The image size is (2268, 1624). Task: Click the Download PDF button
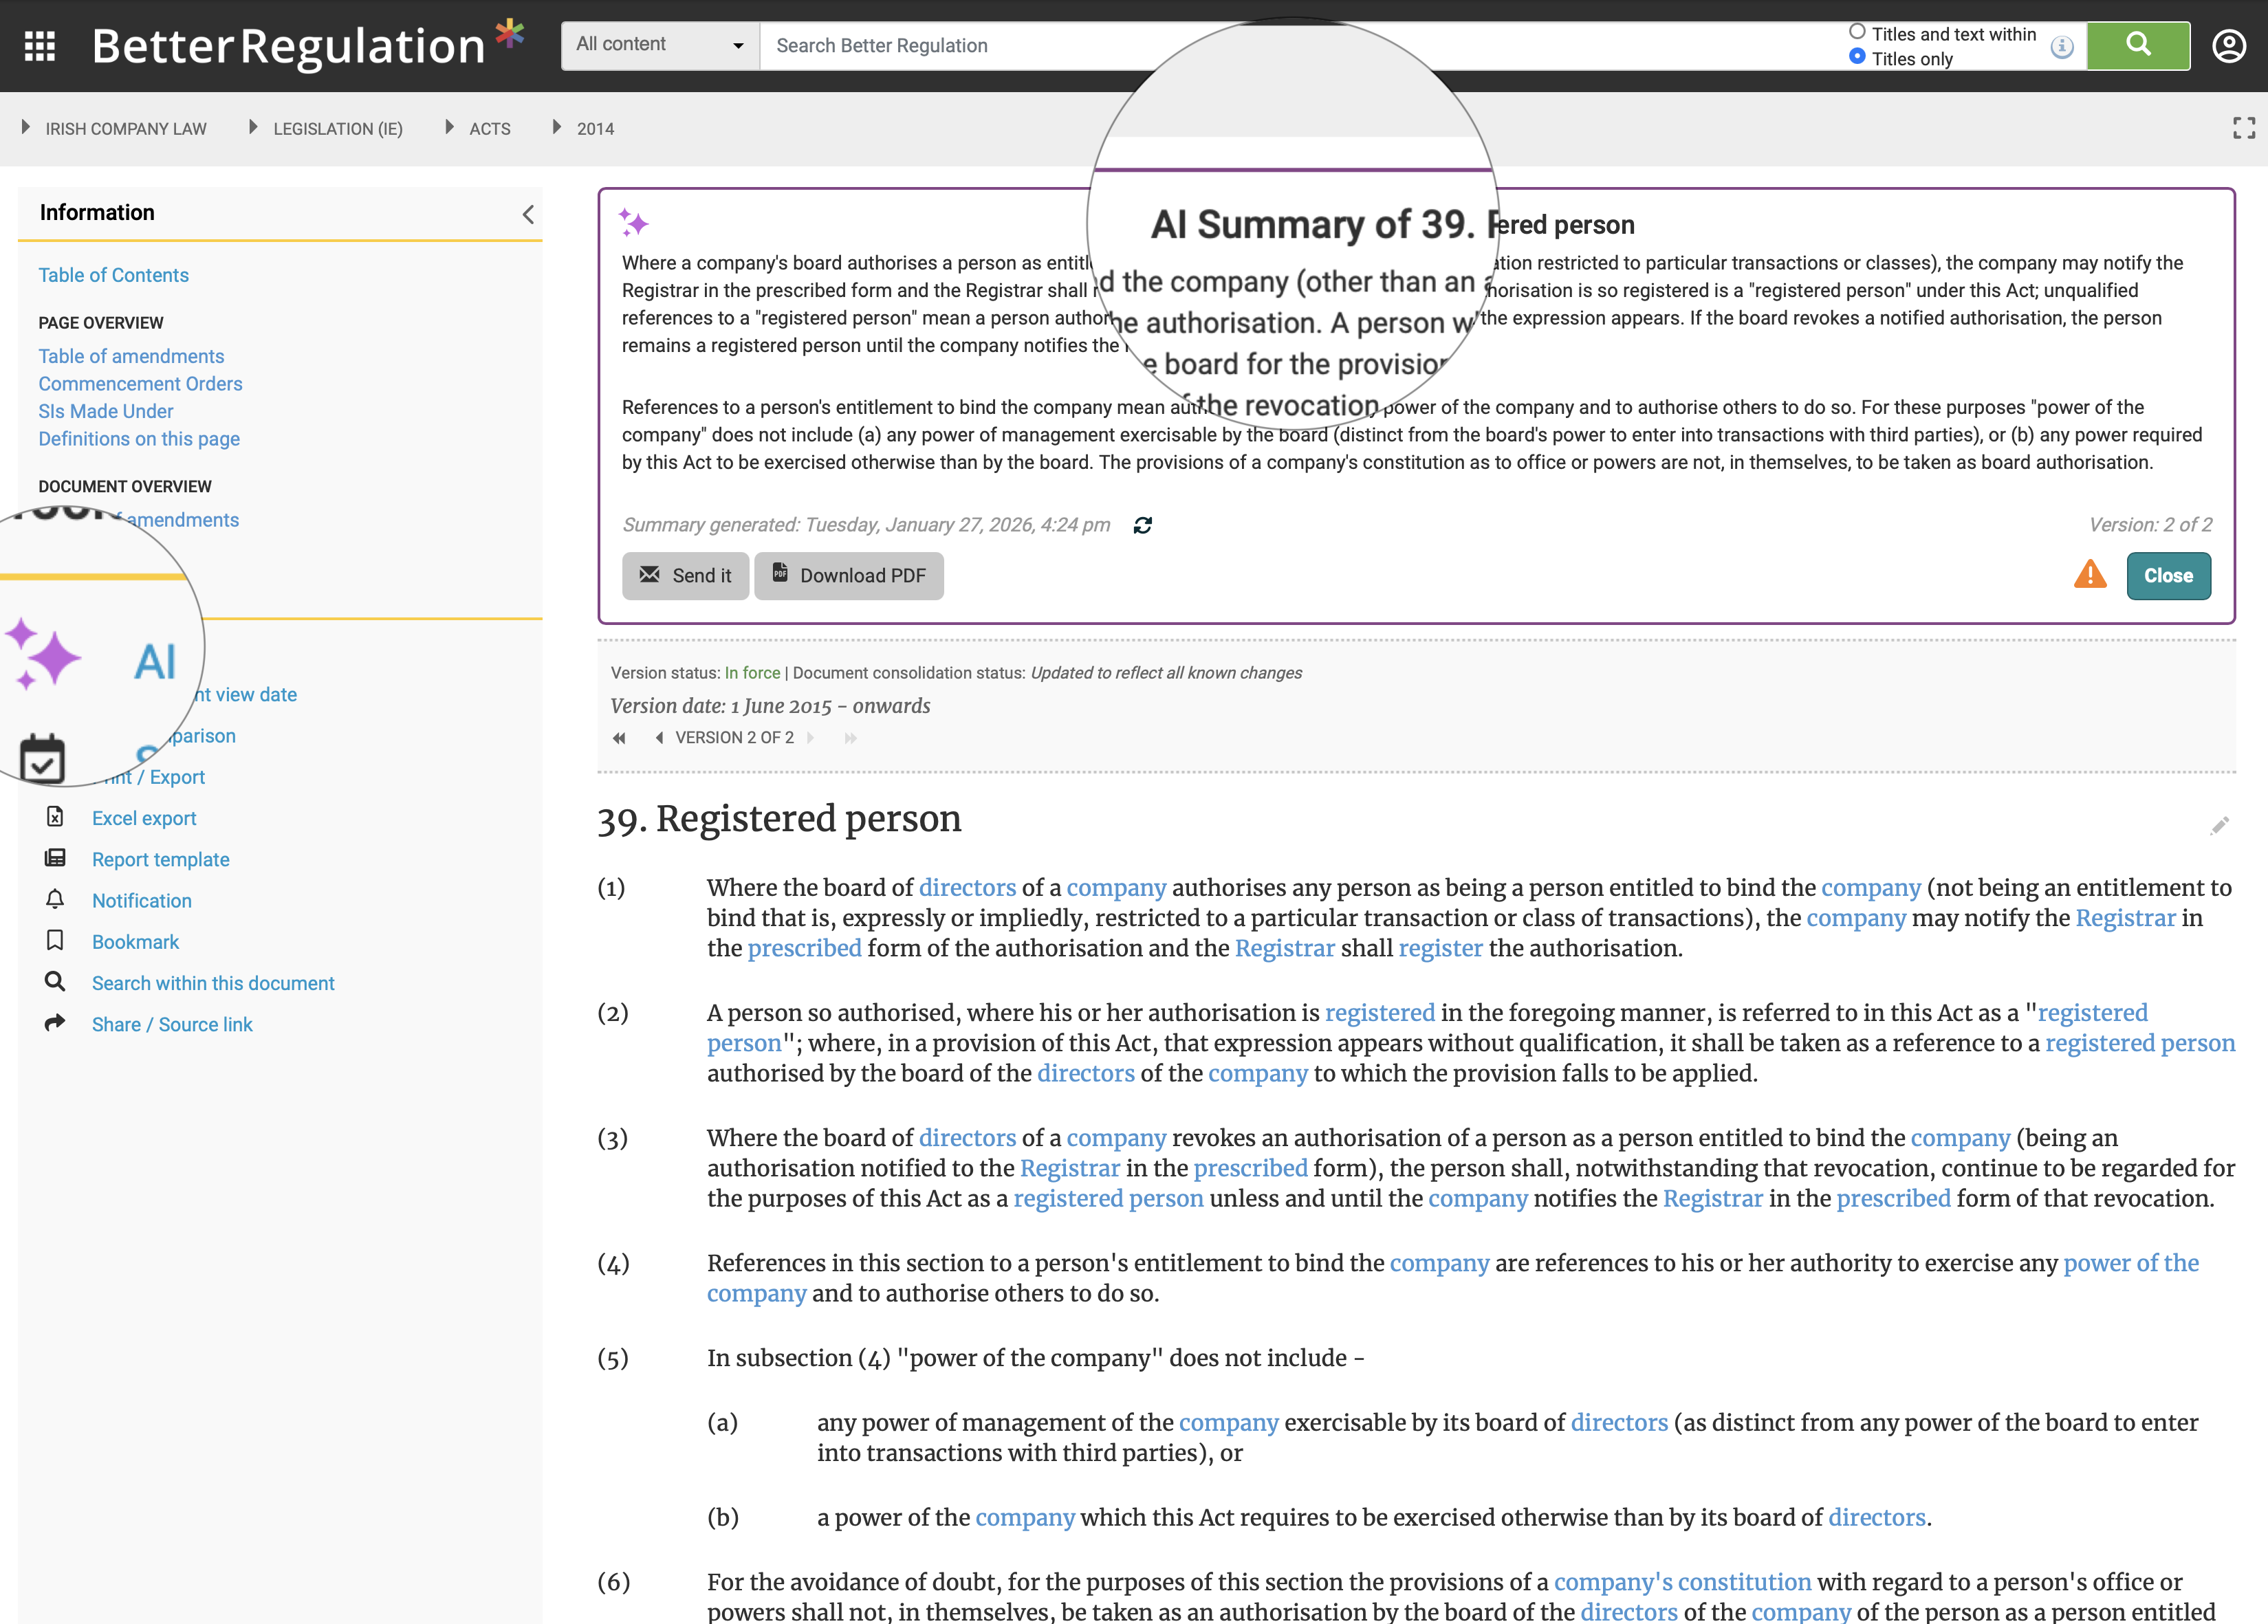849,575
